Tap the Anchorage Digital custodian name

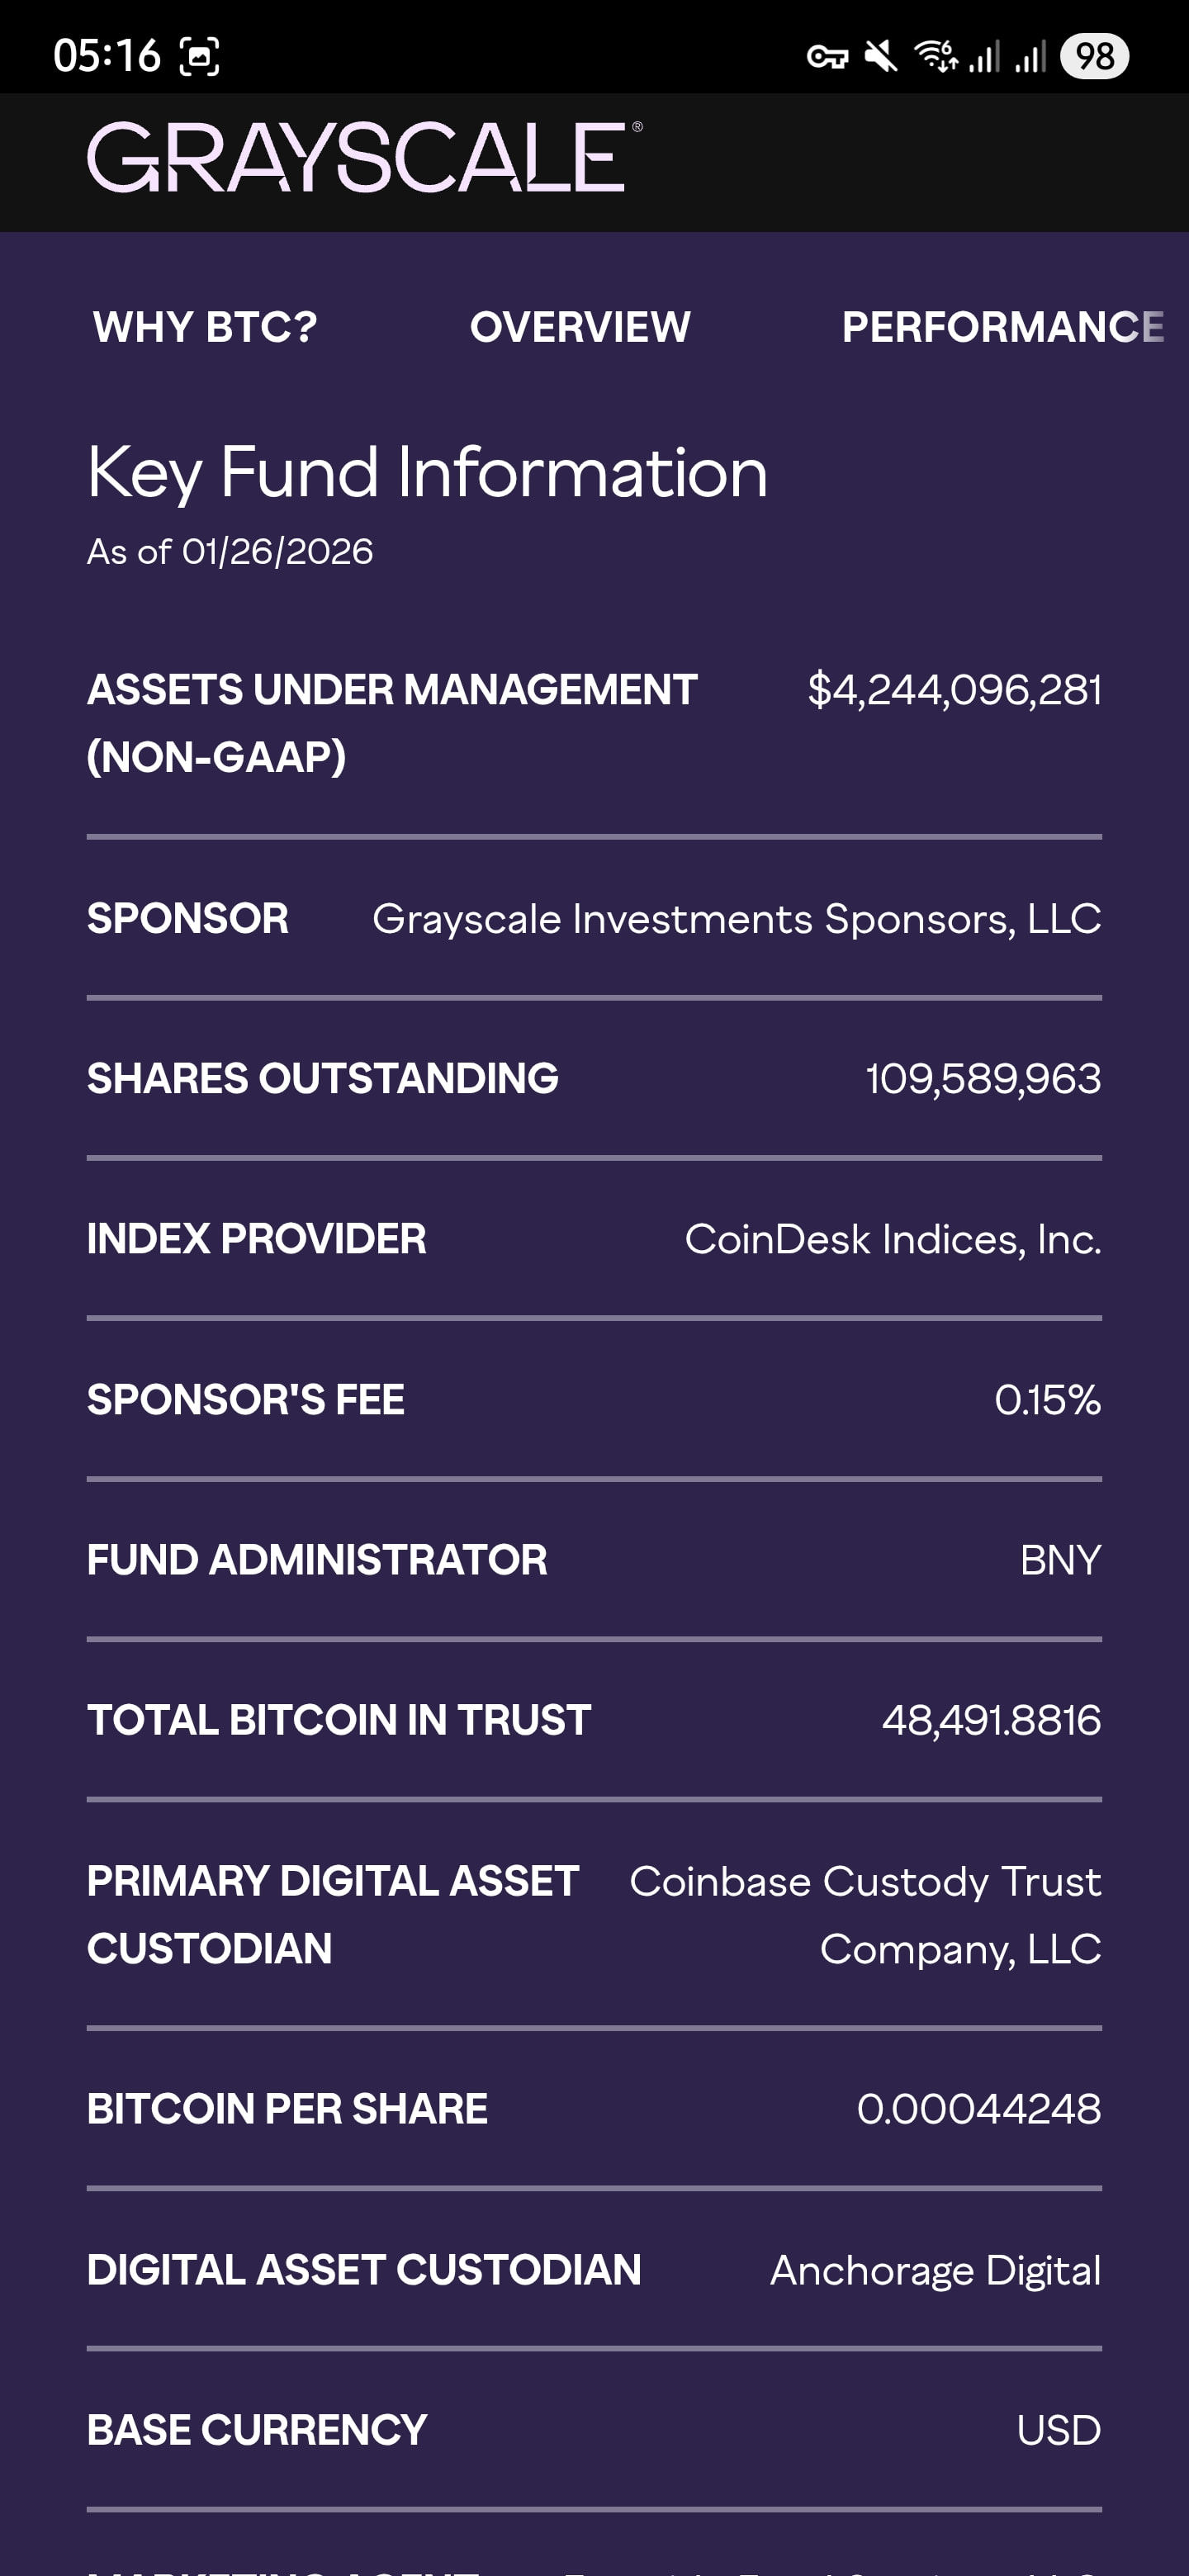click(x=935, y=2270)
